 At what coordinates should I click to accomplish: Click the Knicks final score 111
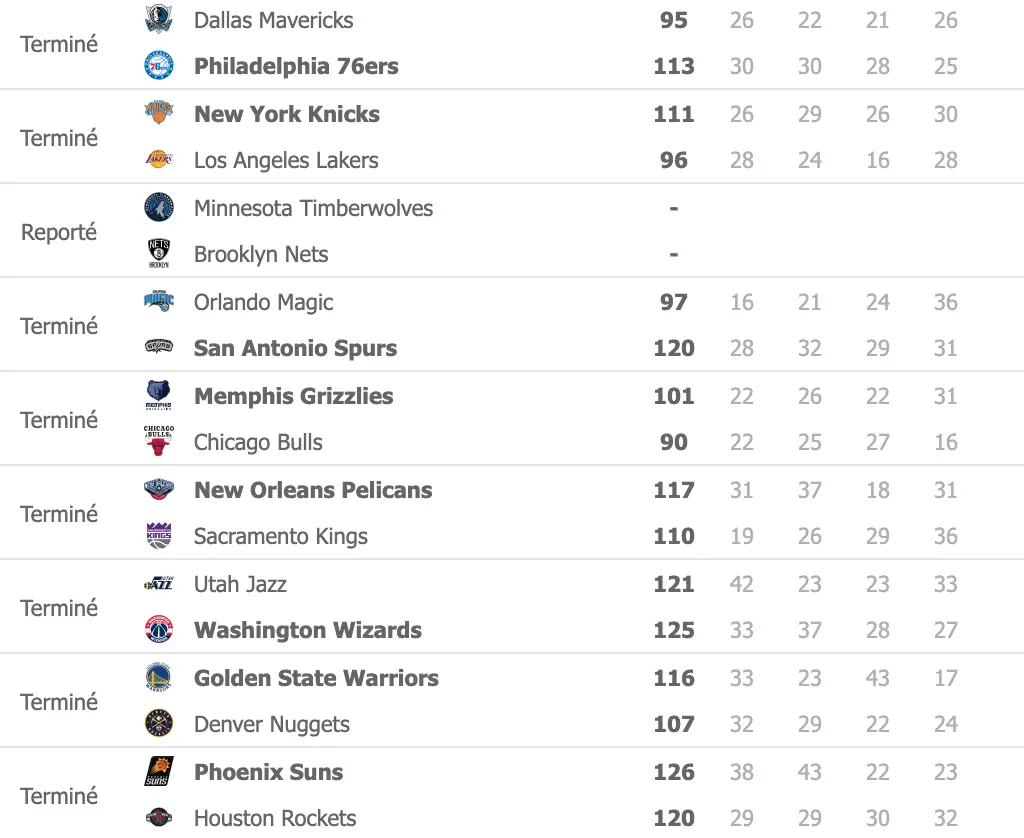(x=673, y=114)
